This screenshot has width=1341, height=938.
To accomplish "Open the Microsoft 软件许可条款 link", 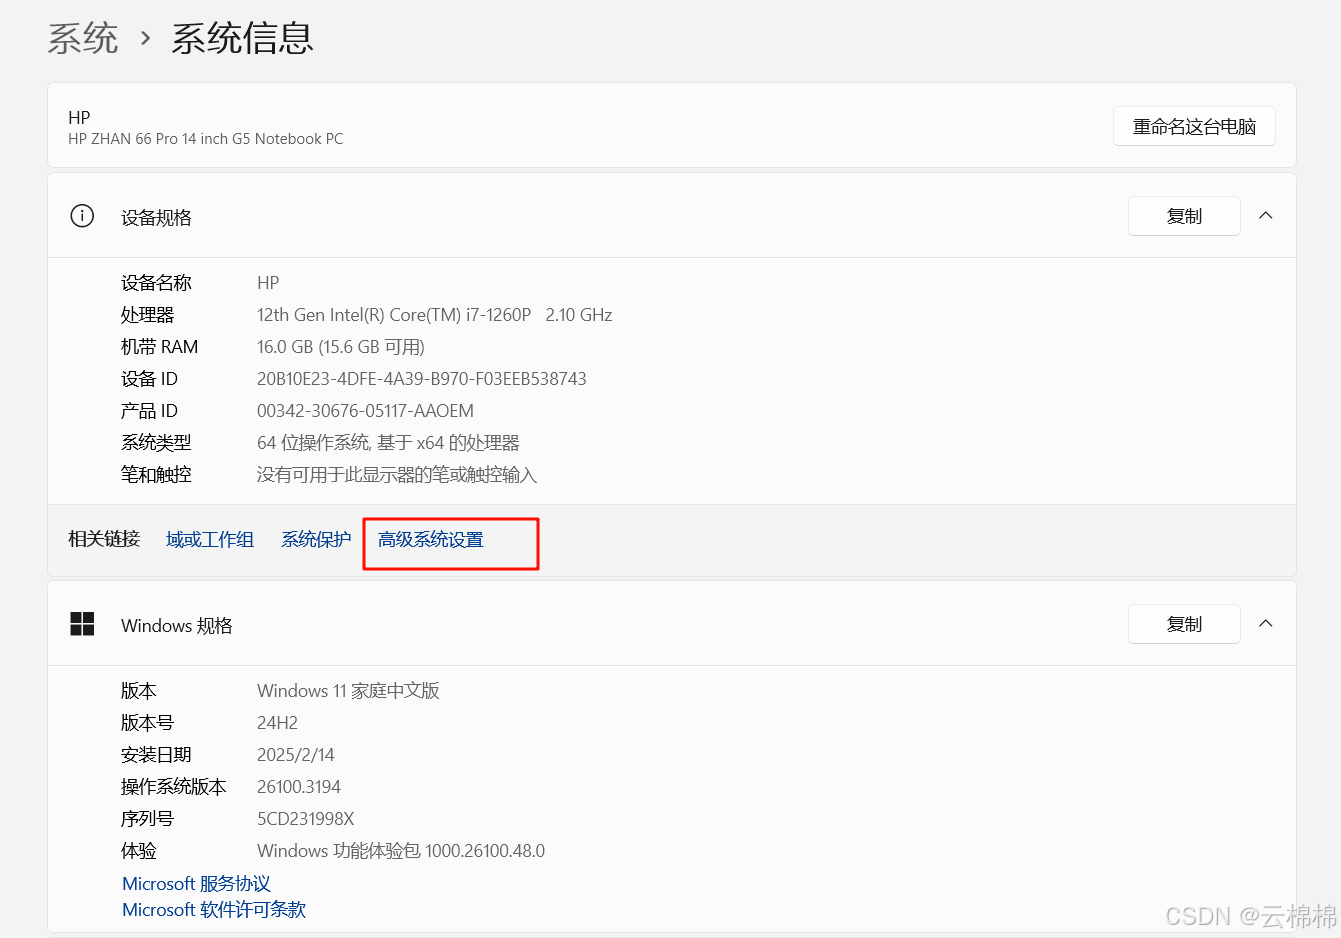I will coord(214,910).
